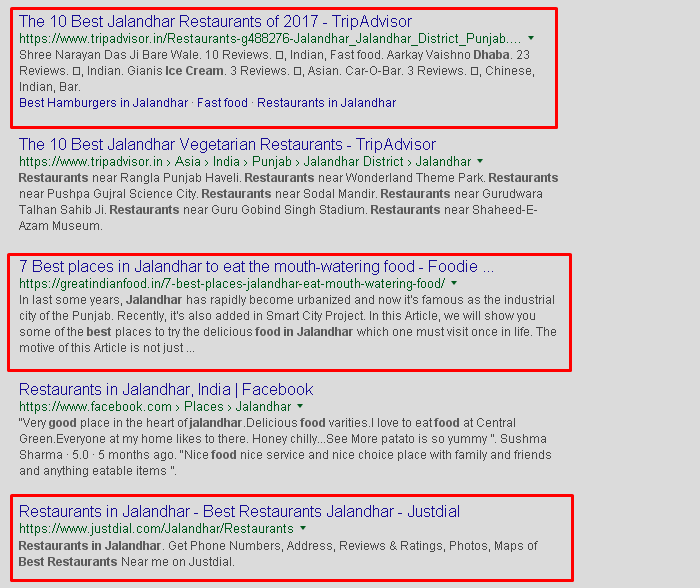Click the greatindianfood.in green URL text
Screen dimensions: 700x588
(232, 284)
